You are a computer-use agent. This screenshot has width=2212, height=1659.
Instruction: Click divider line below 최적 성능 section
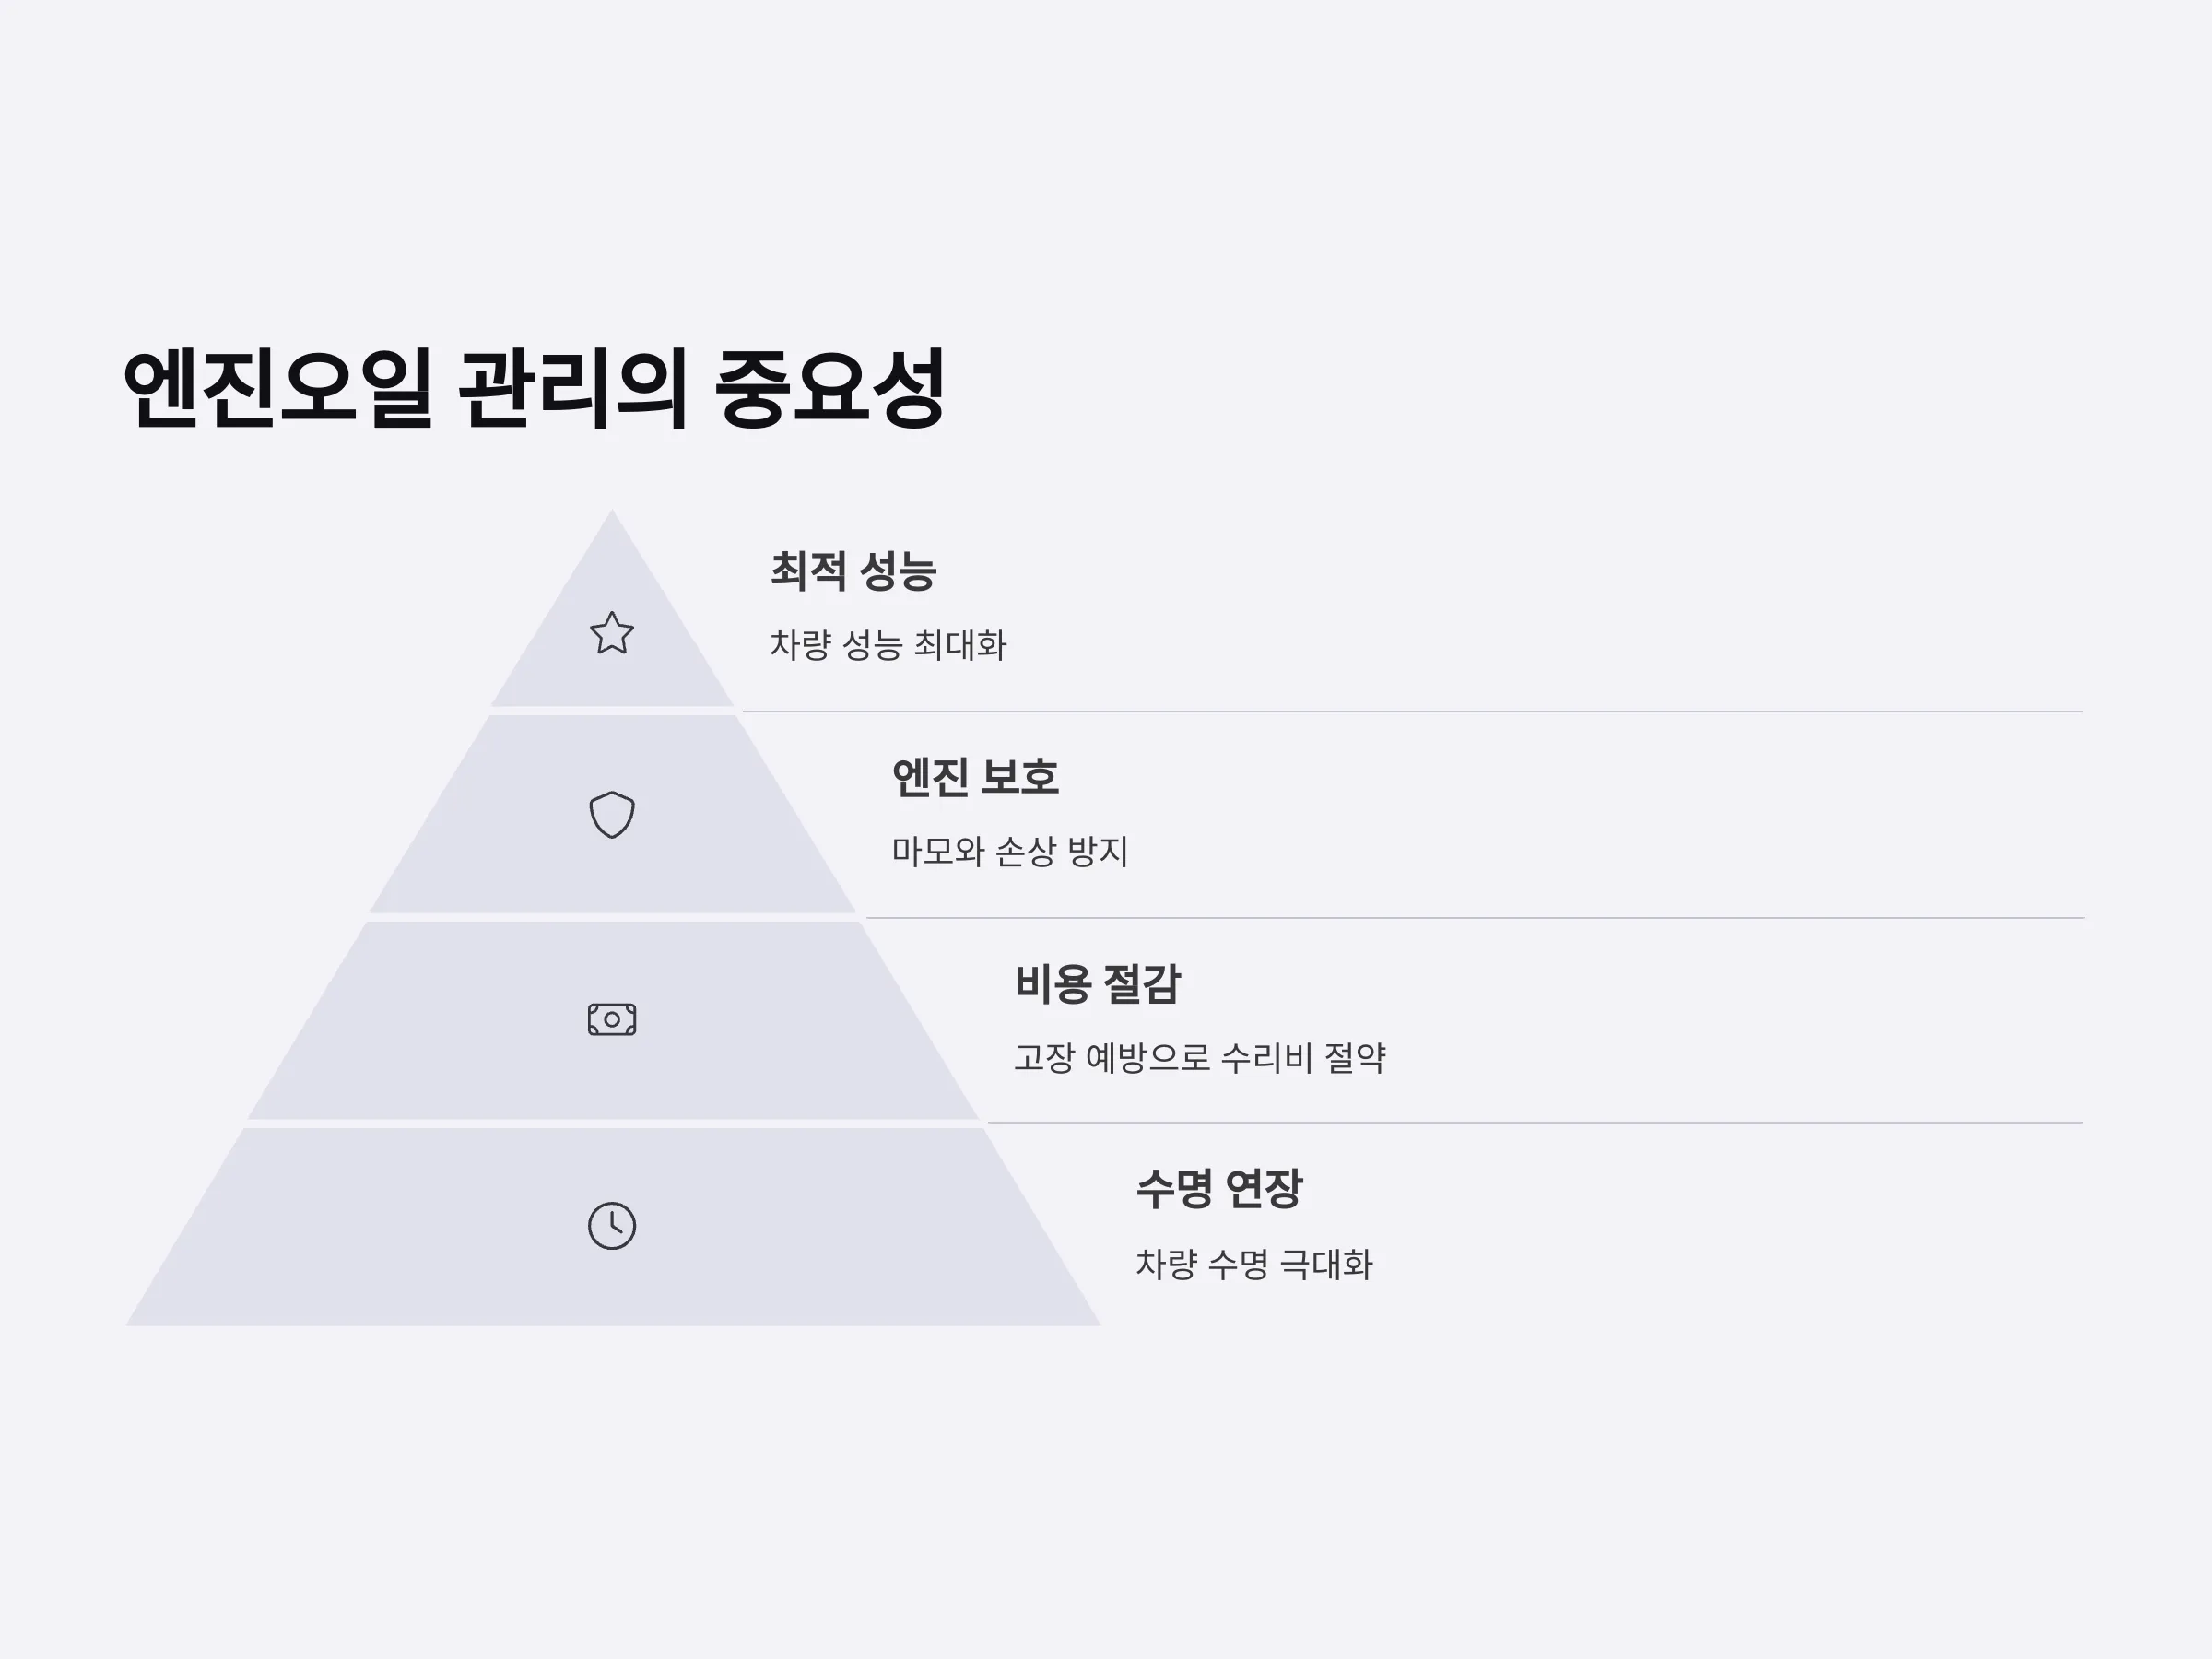[1413, 712]
